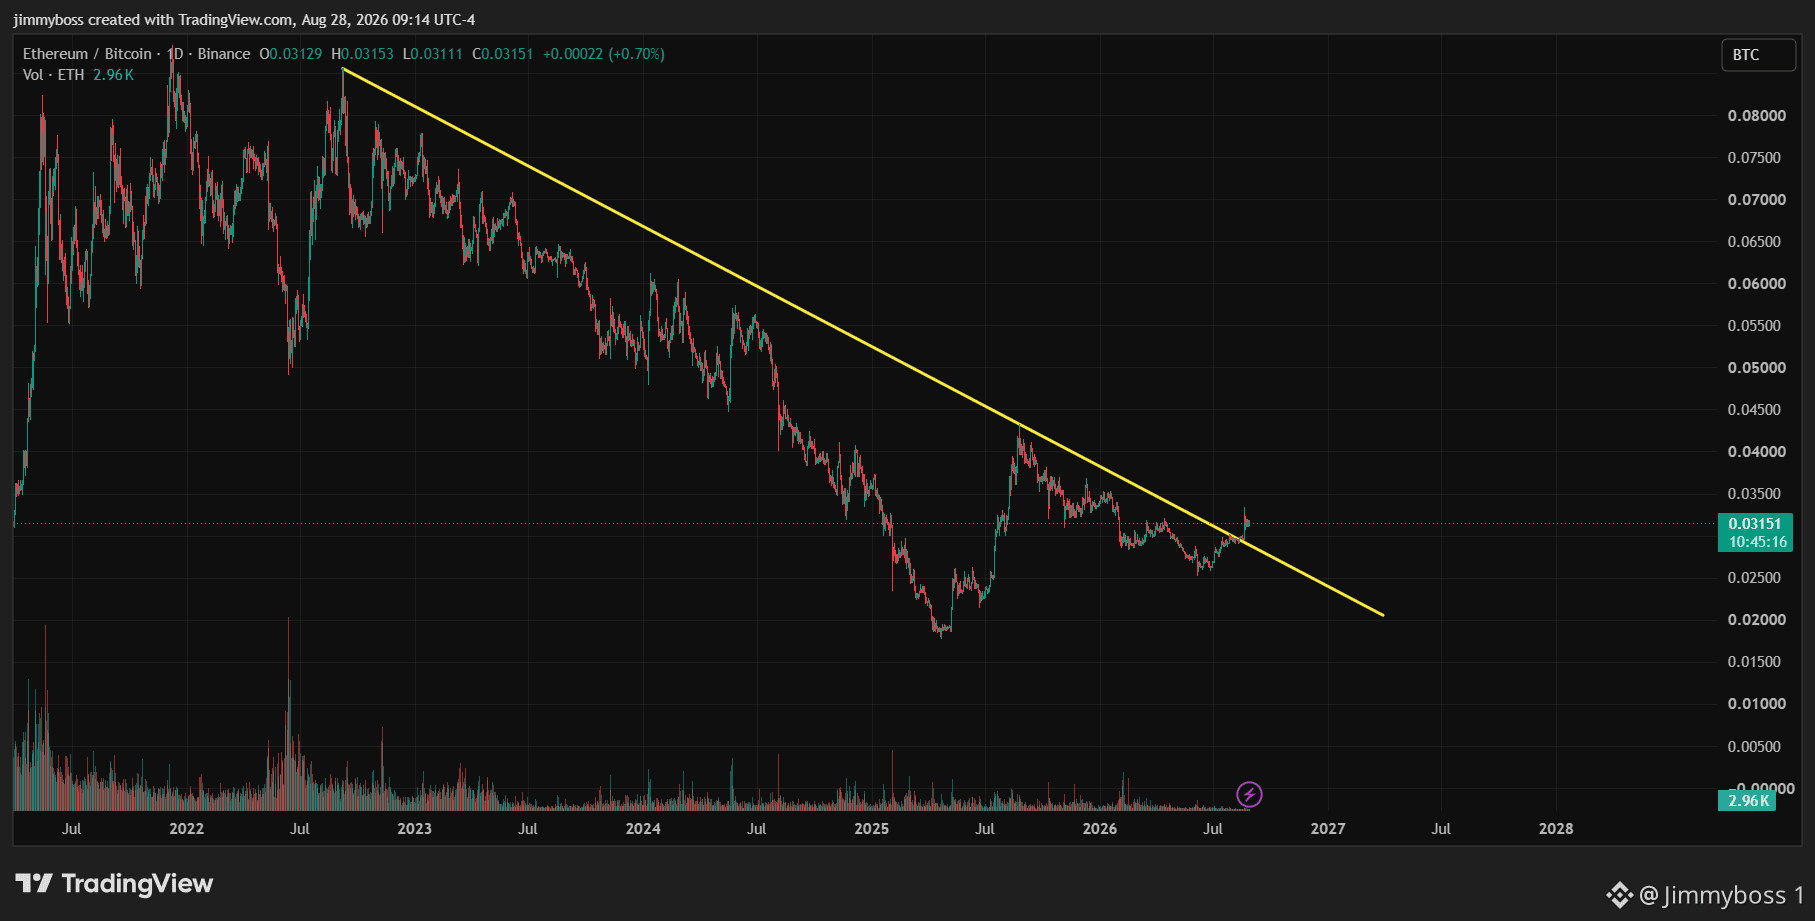Click the 0.06500 price axis label
Screen dimensions: 1815x921
pyautogui.click(x=1756, y=242)
